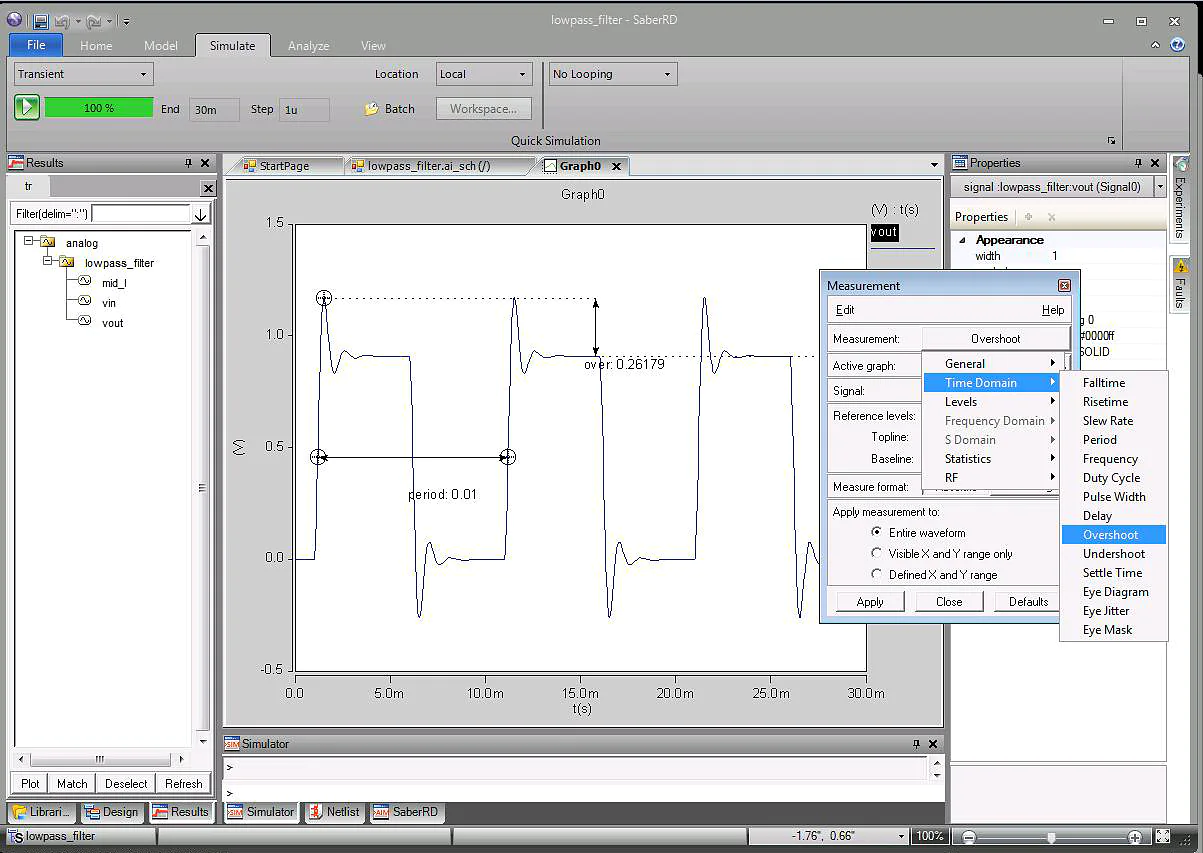1203x853 pixels.
Task: Close the Graph0 tab
Action: pos(616,167)
